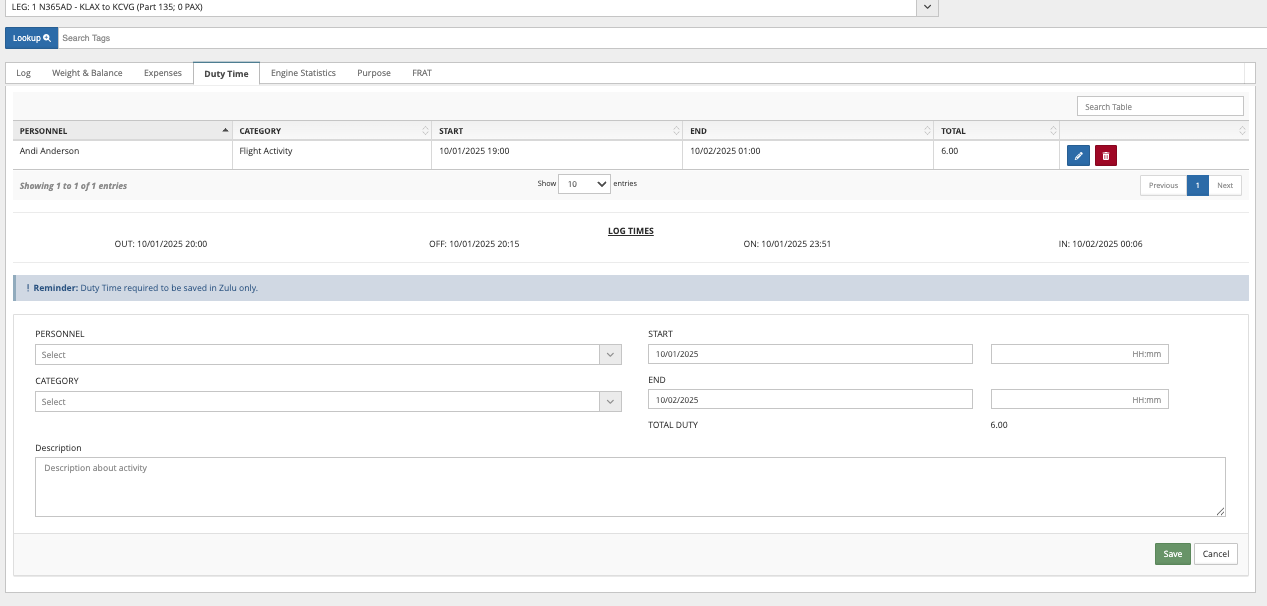Click the Start time HH:mm field
This screenshot has height=606, width=1267.
coord(1079,354)
